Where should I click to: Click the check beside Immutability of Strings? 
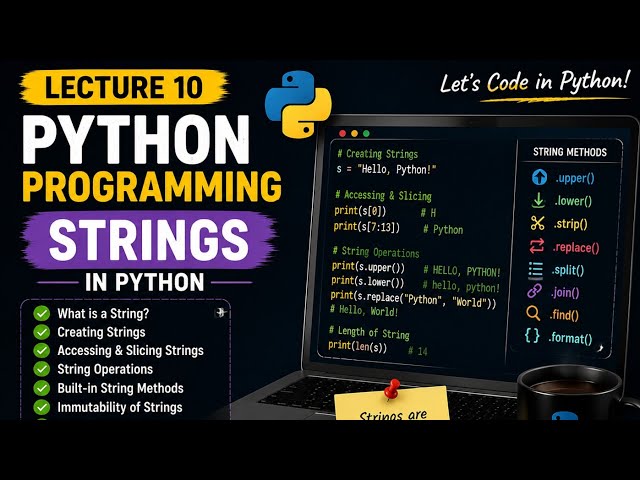pos(42,407)
